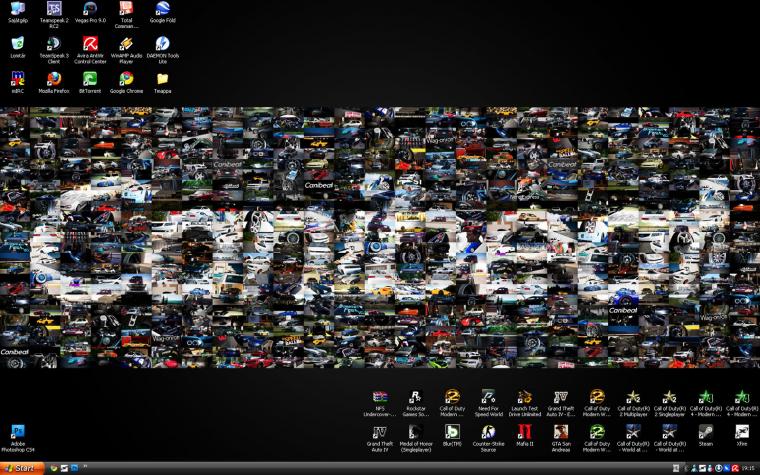The width and height of the screenshot is (760, 475).
Task: Expand the quick launch overflow chevron
Action: point(86,467)
